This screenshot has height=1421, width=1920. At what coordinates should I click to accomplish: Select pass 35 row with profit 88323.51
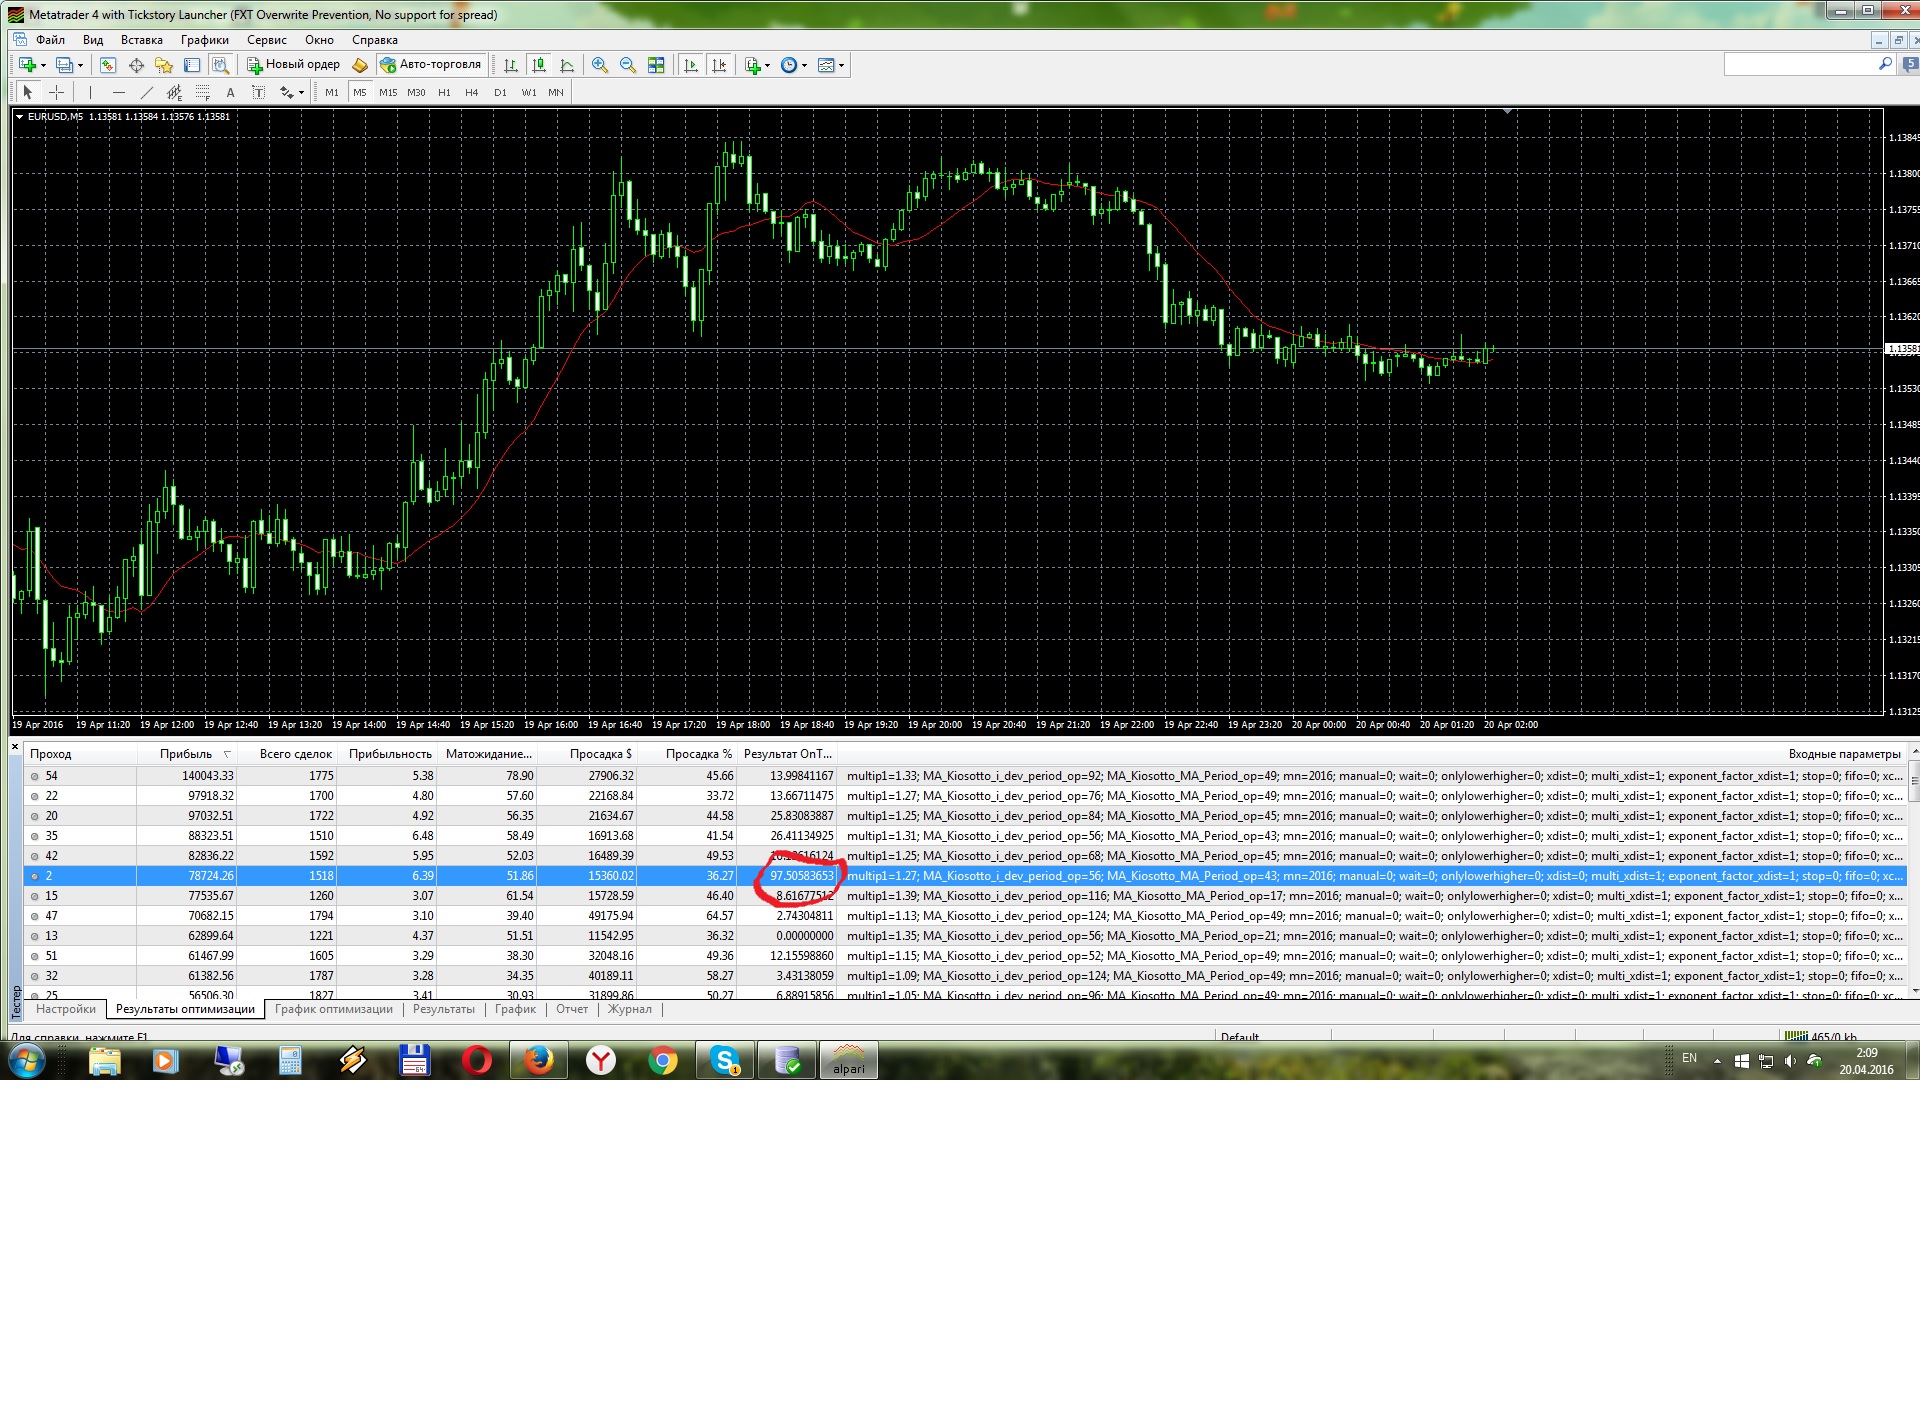click(x=965, y=836)
